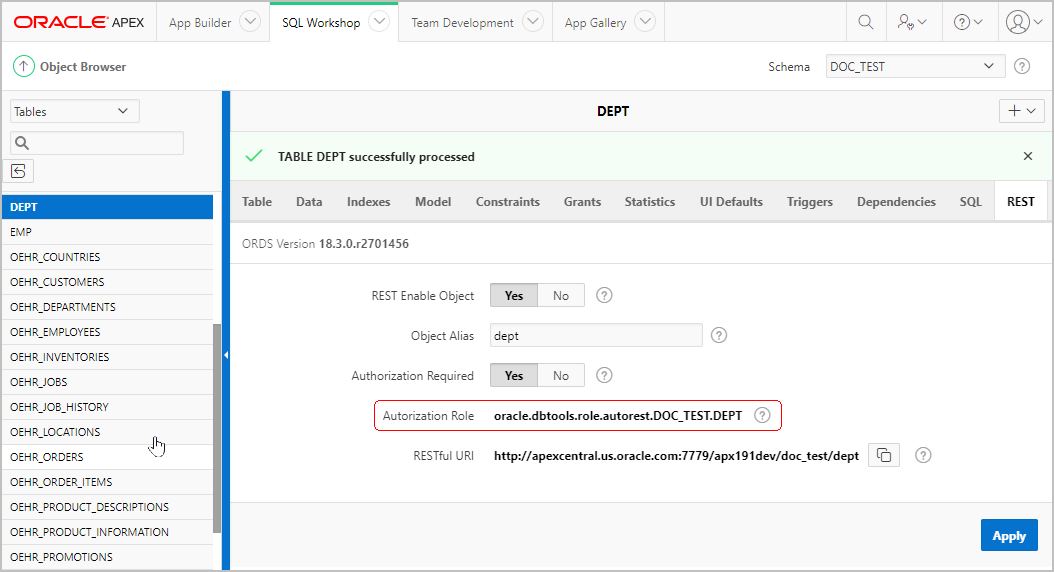Image resolution: width=1054 pixels, height=572 pixels.
Task: Open the create object plus menu
Action: [1021, 111]
